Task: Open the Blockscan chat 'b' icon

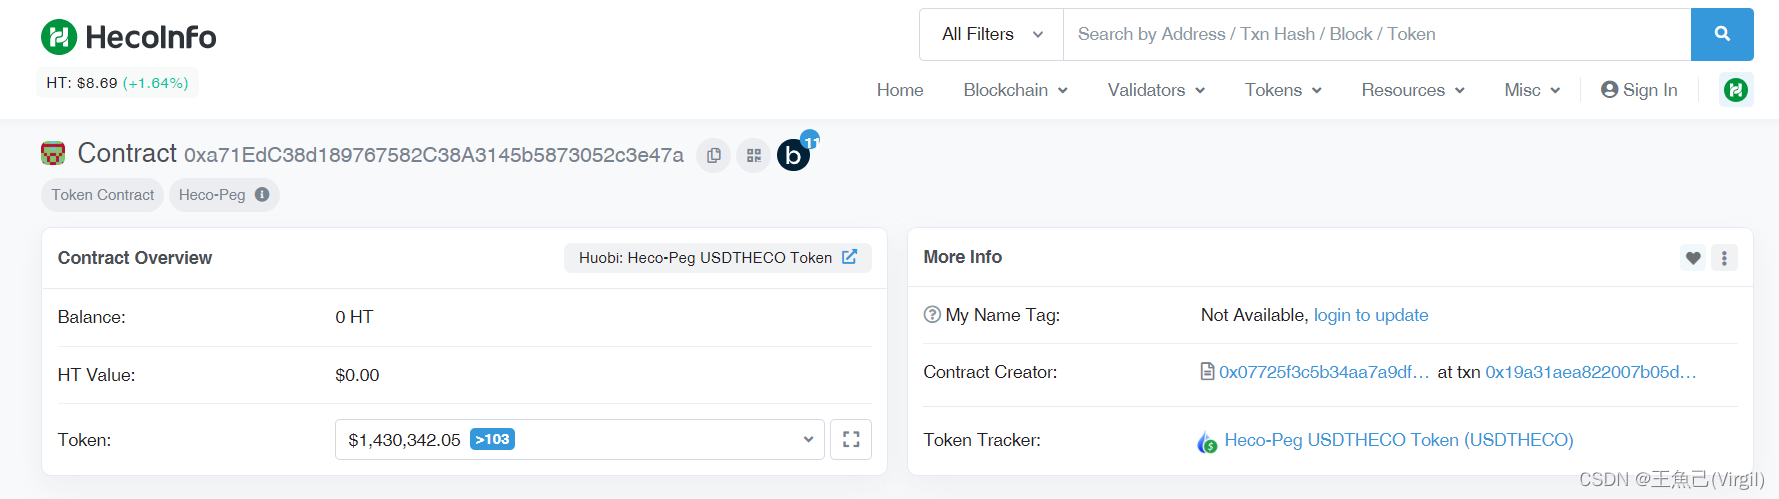Action: click(x=794, y=155)
